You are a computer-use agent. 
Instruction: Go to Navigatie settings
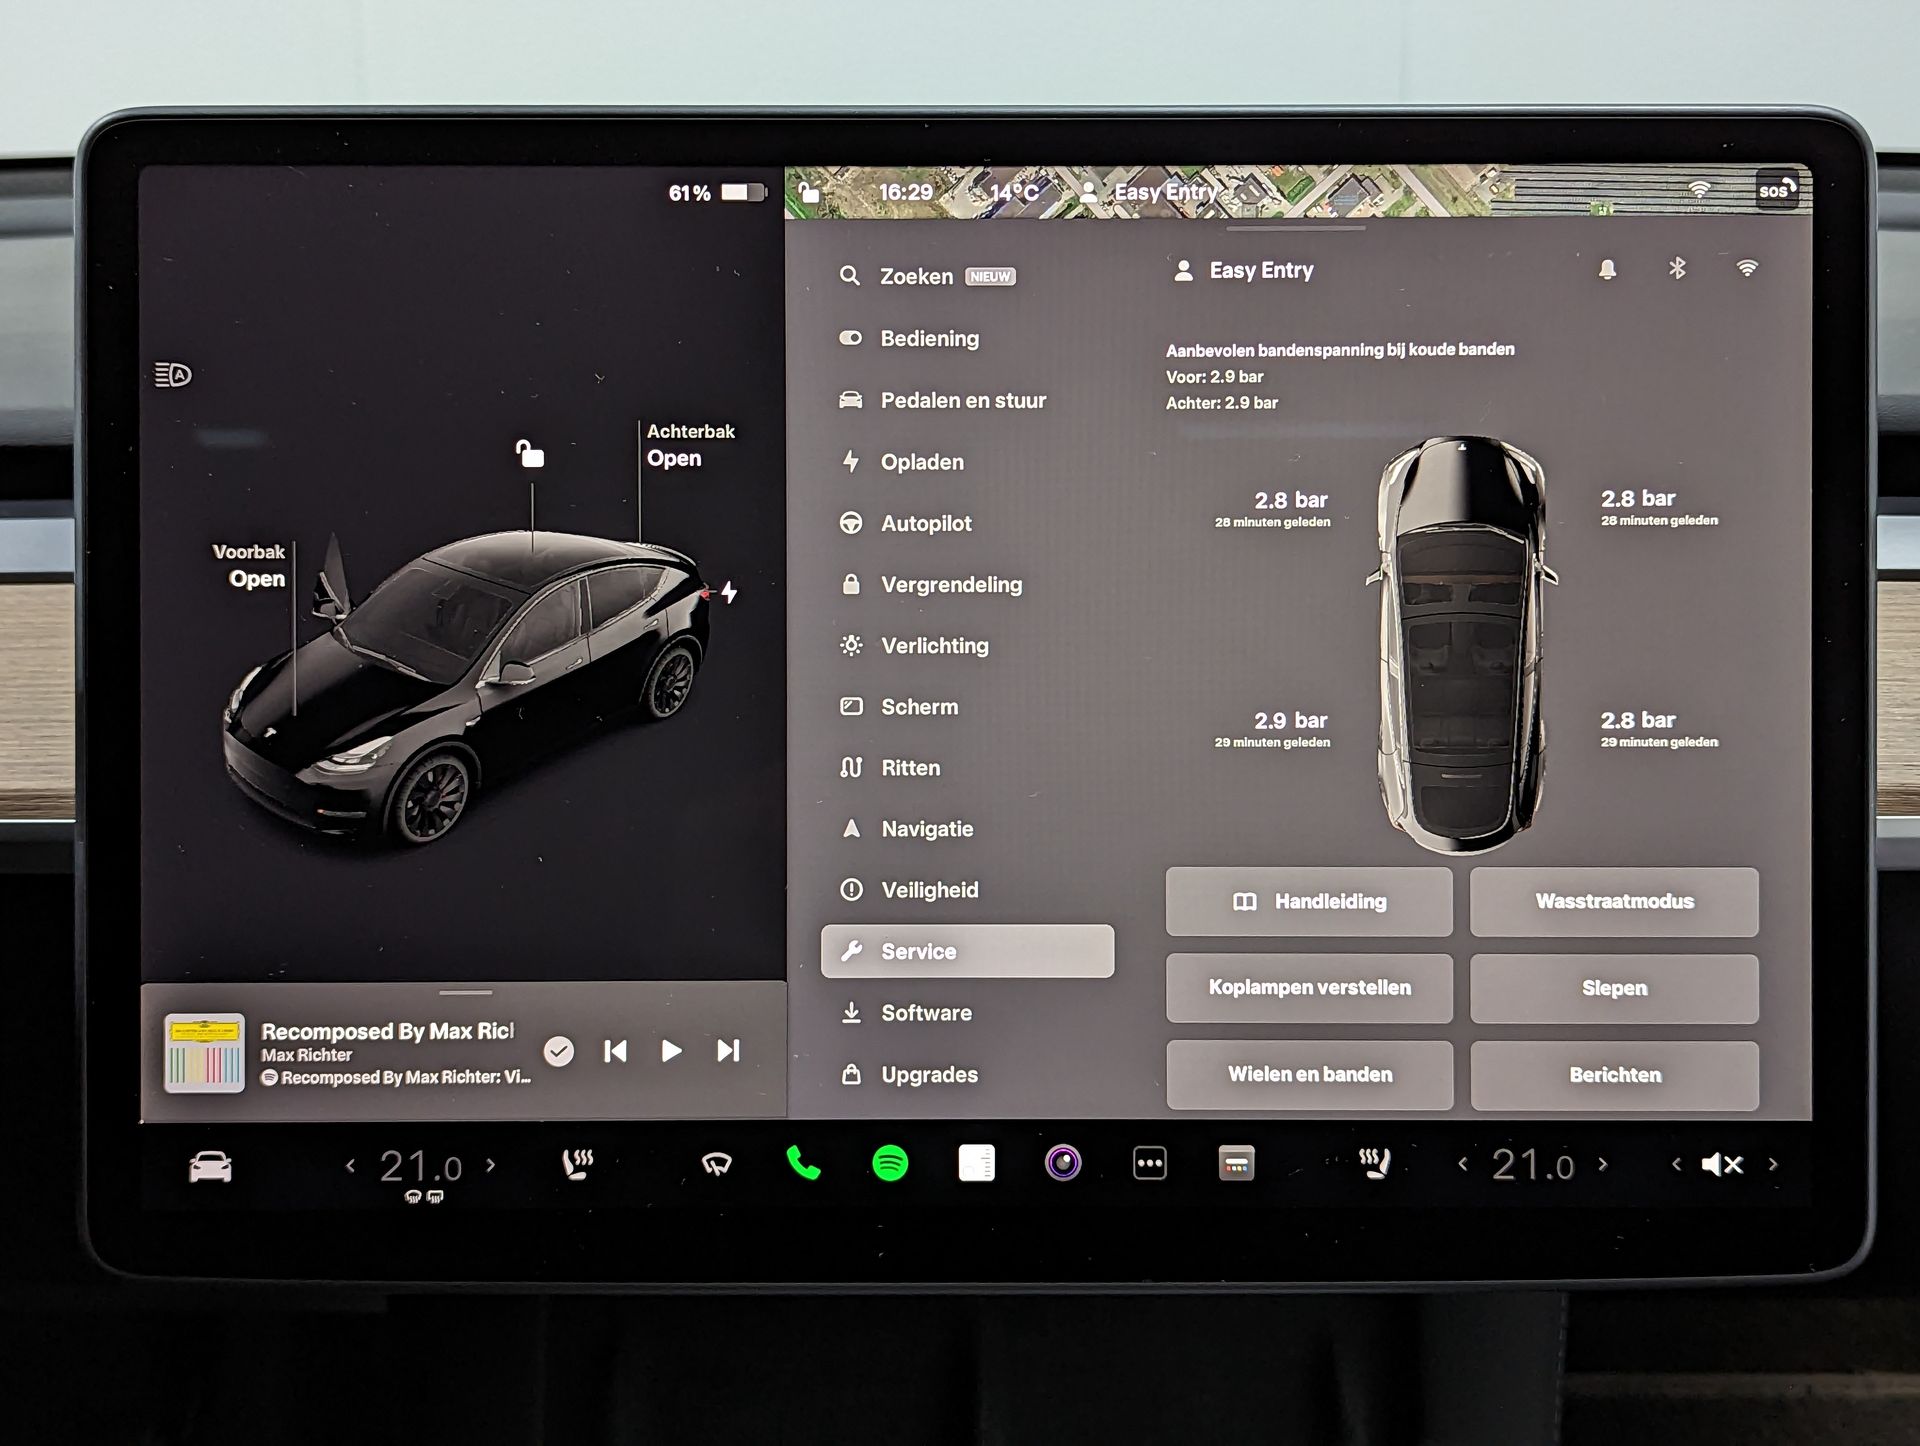906,828
